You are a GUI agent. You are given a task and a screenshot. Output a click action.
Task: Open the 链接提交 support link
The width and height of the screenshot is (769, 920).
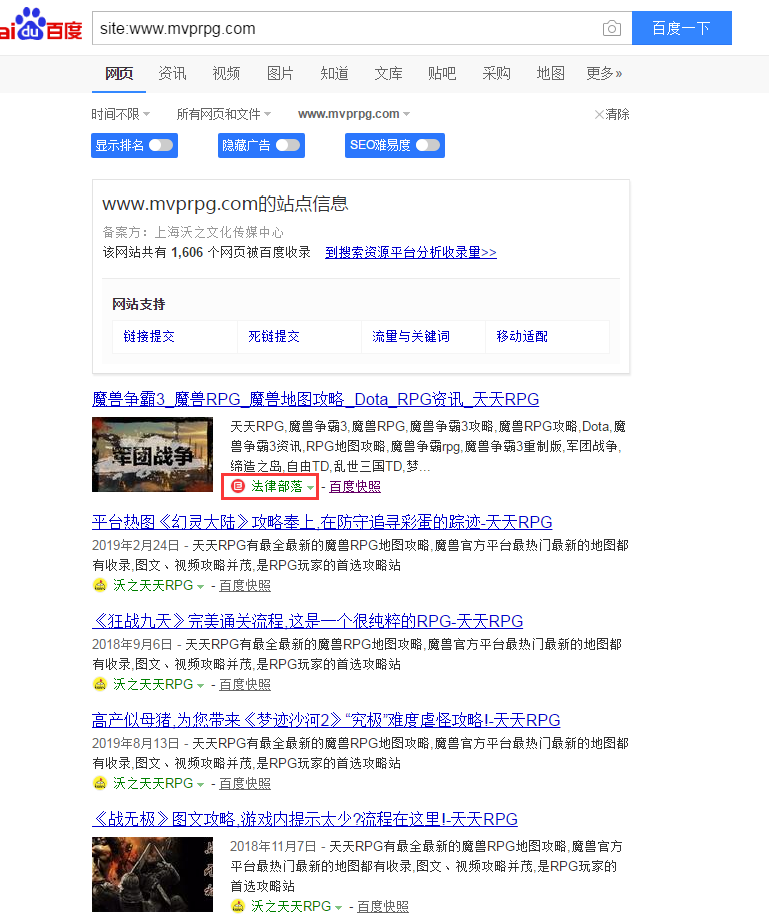tap(149, 336)
